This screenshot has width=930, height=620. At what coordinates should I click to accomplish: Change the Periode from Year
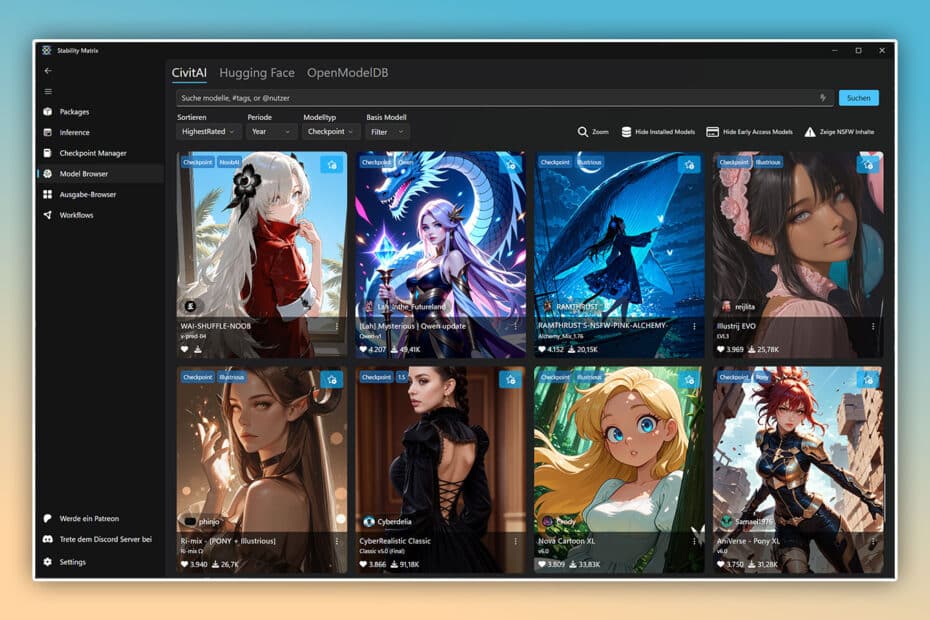272,130
